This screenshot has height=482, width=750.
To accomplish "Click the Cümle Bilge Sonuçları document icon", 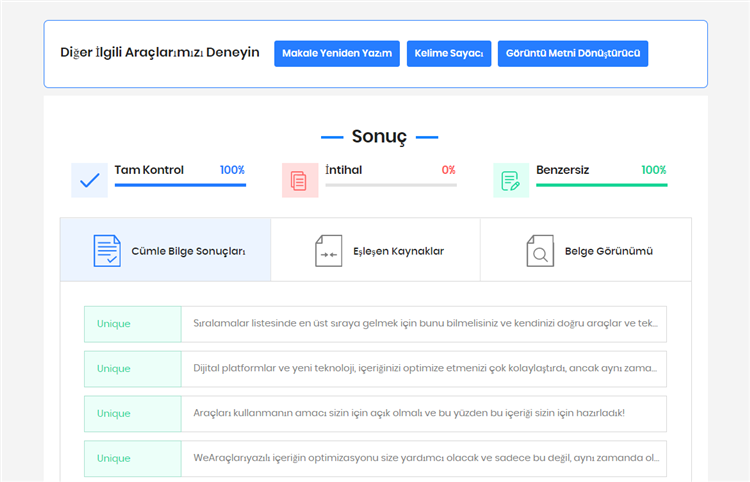I will (x=107, y=251).
